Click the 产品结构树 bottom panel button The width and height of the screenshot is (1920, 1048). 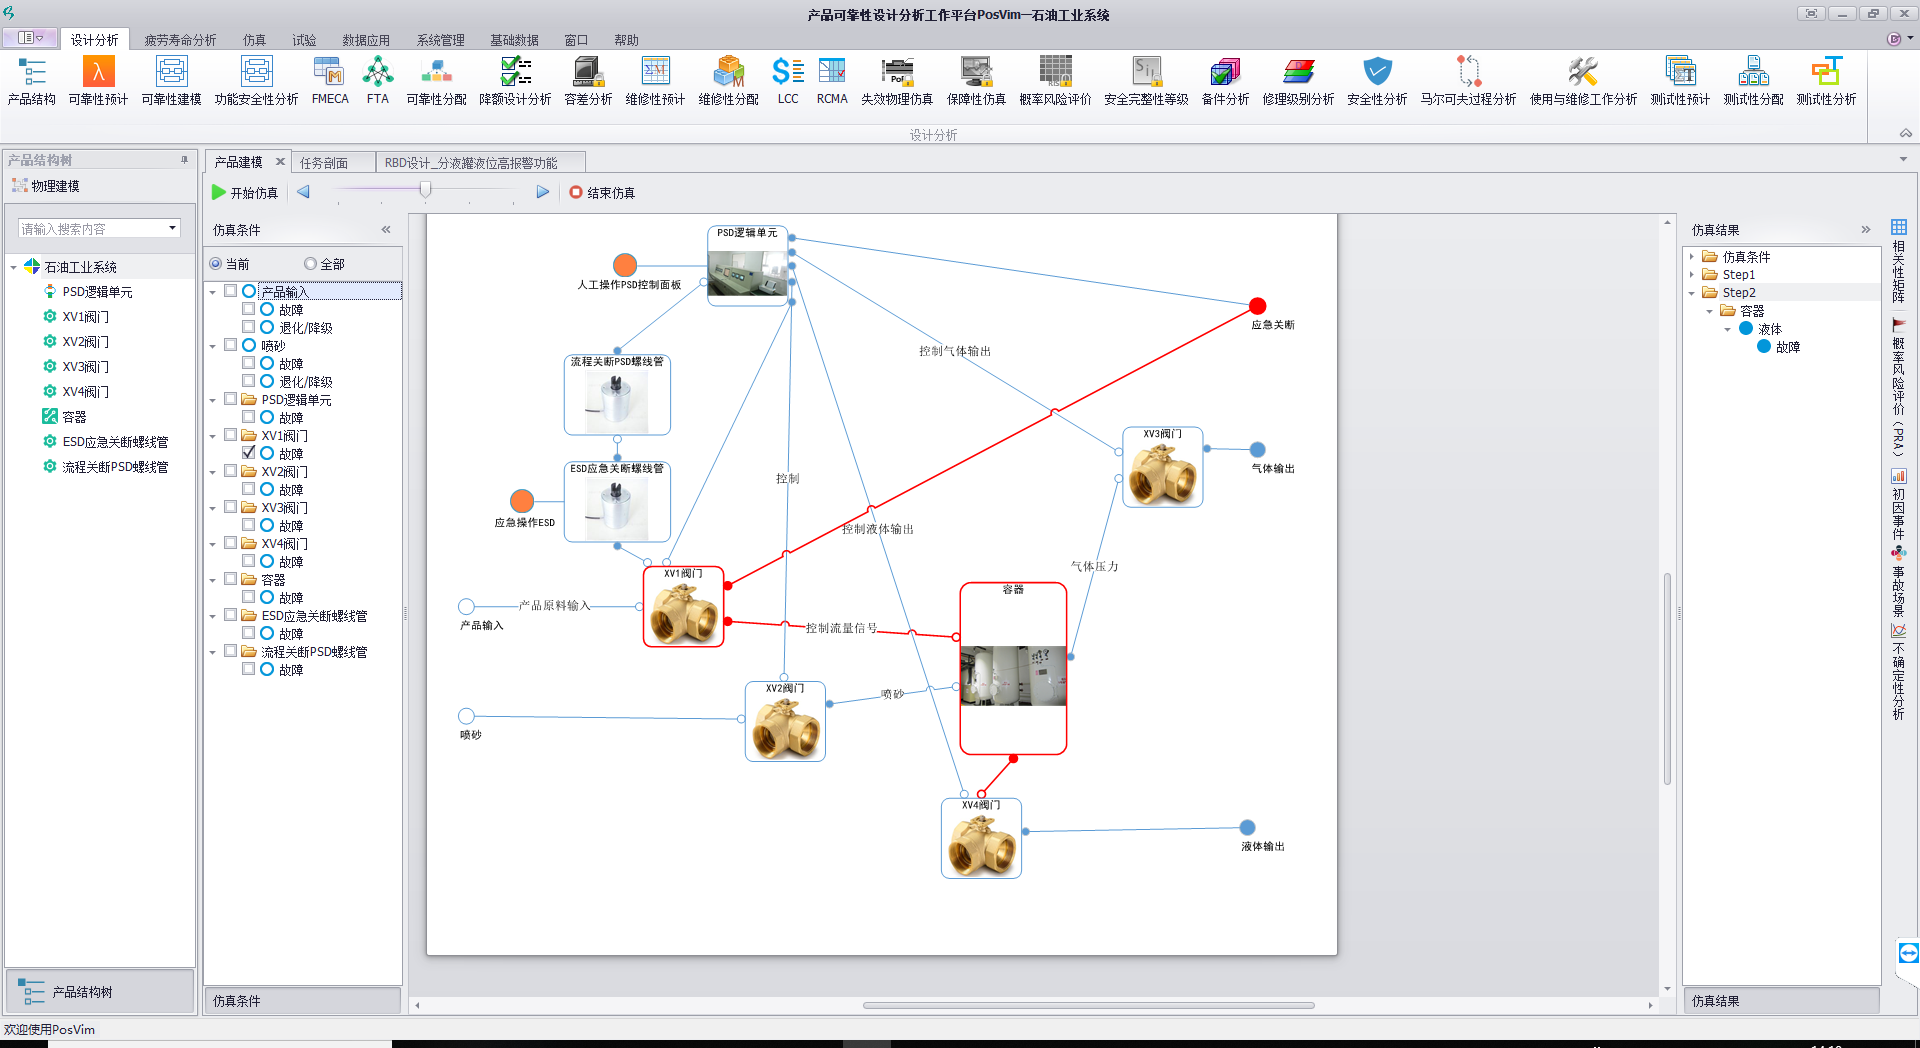99,992
